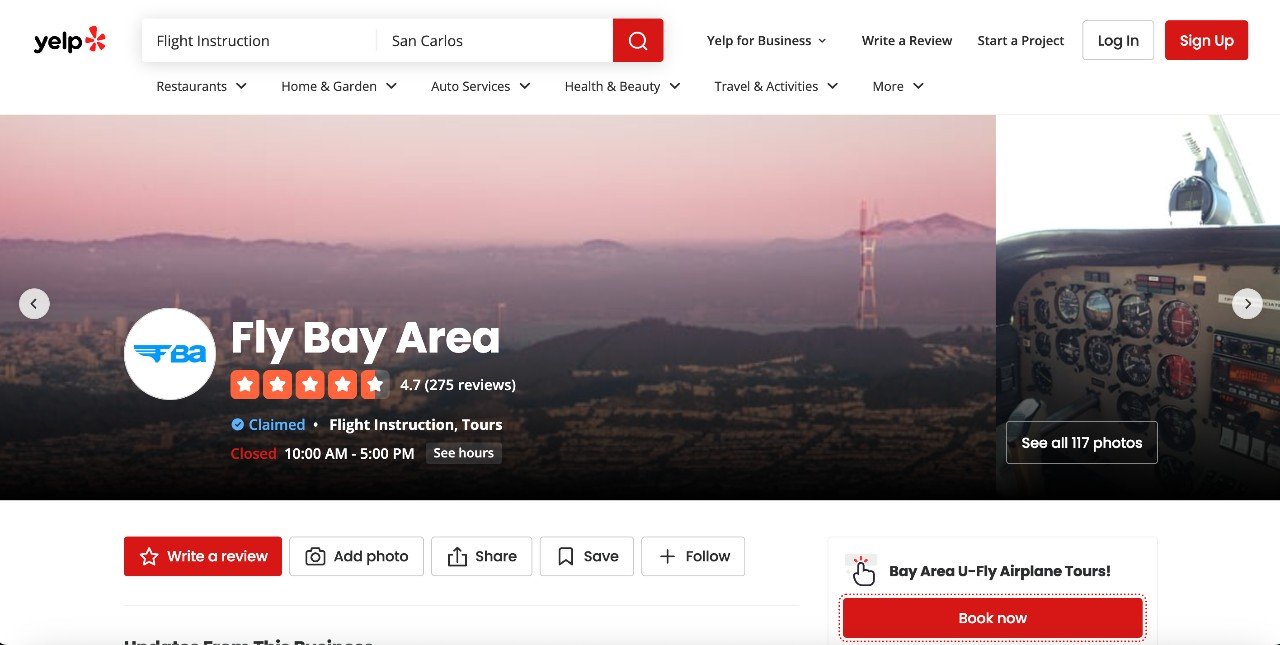Click the Flight Instruction search field
Viewport: 1280px width, 645px height.
pos(260,41)
